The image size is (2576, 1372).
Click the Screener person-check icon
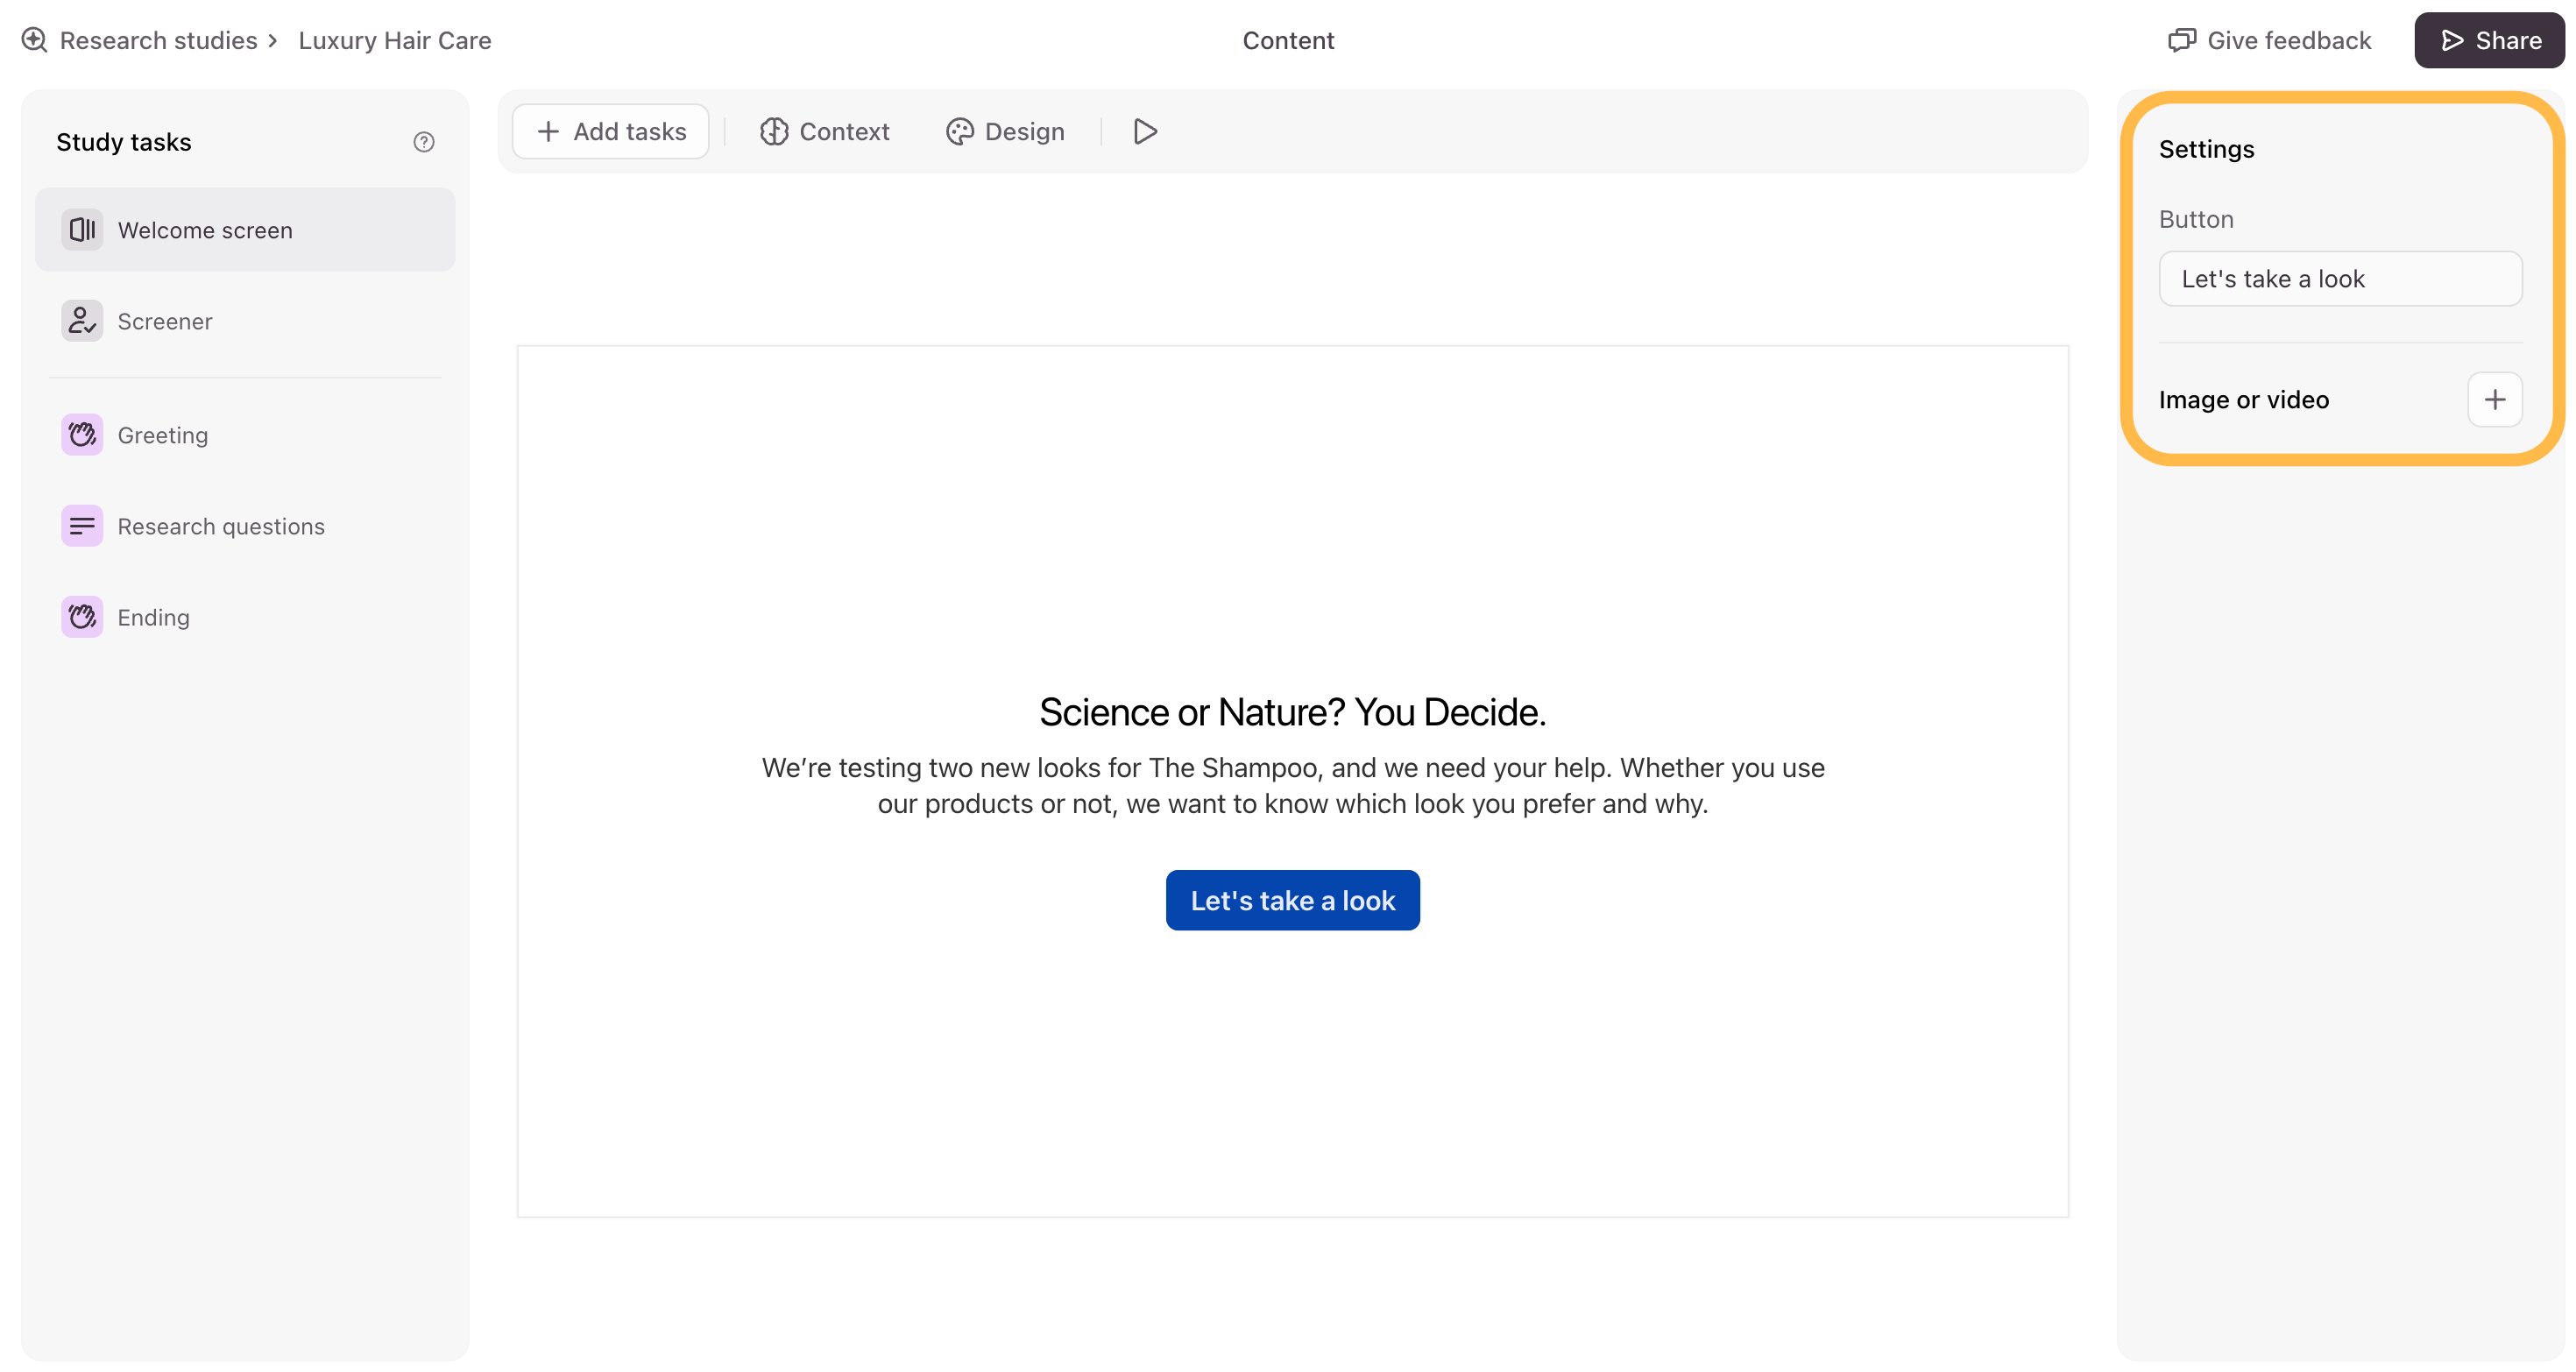click(82, 321)
